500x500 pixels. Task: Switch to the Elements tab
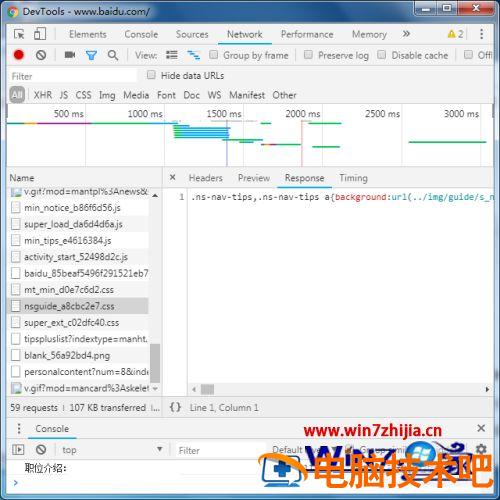pos(88,34)
